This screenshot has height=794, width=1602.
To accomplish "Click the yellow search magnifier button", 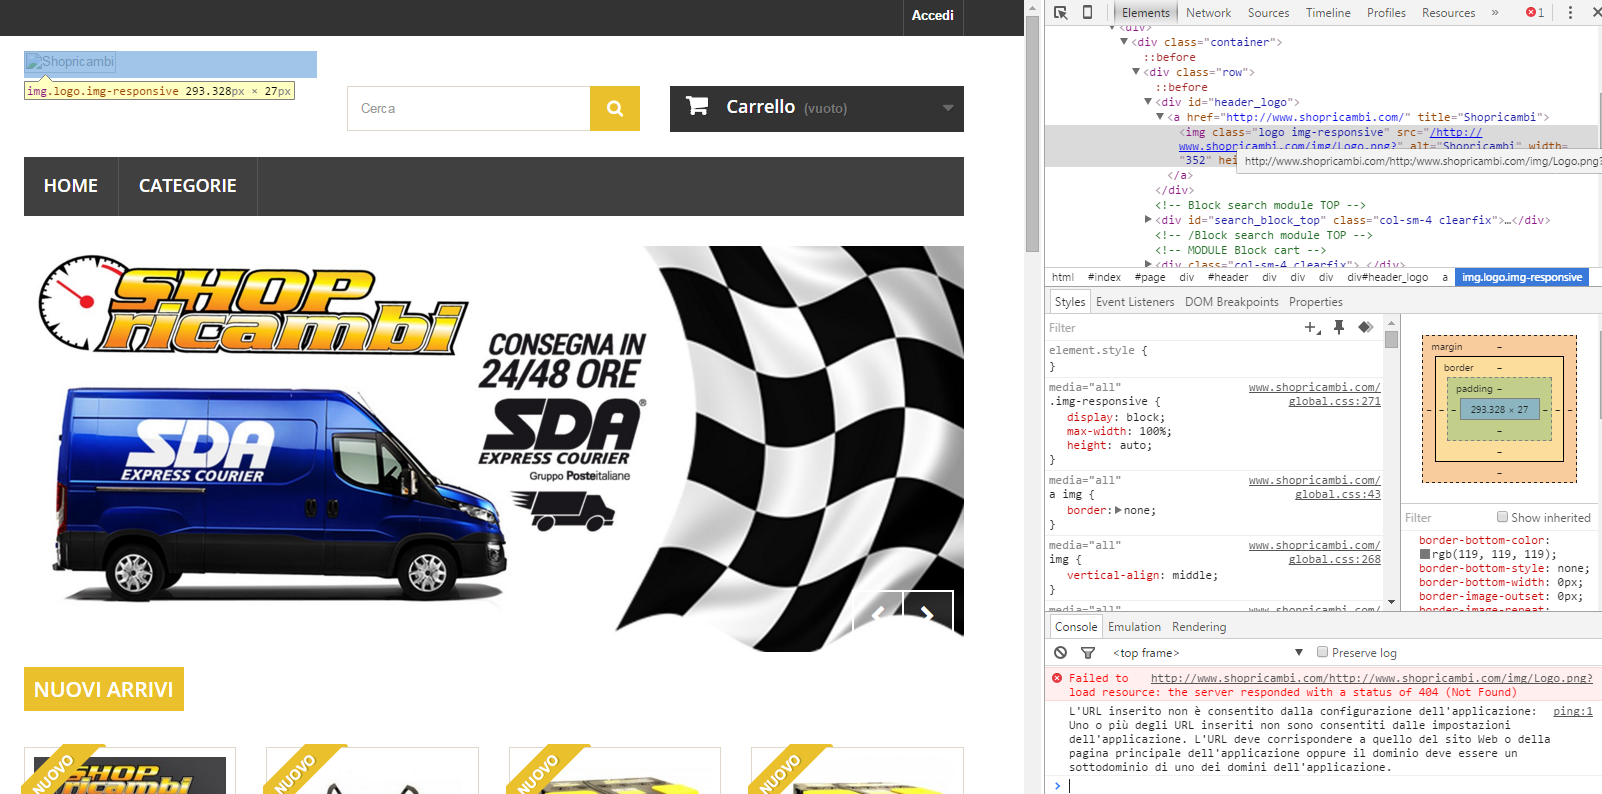I will pos(615,108).
